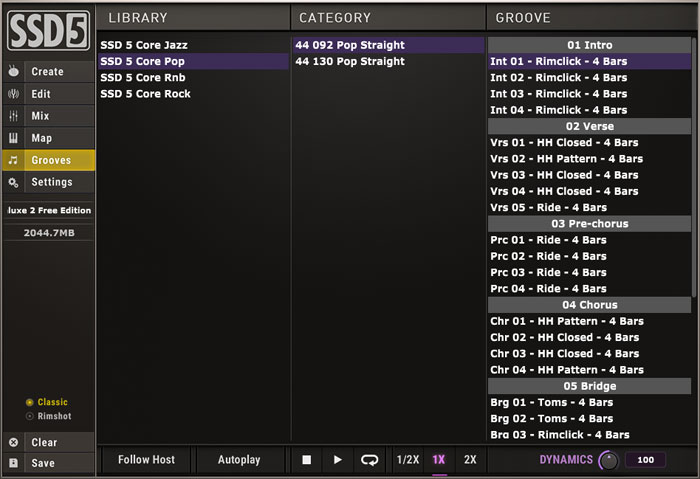Open the Edit page

point(49,94)
